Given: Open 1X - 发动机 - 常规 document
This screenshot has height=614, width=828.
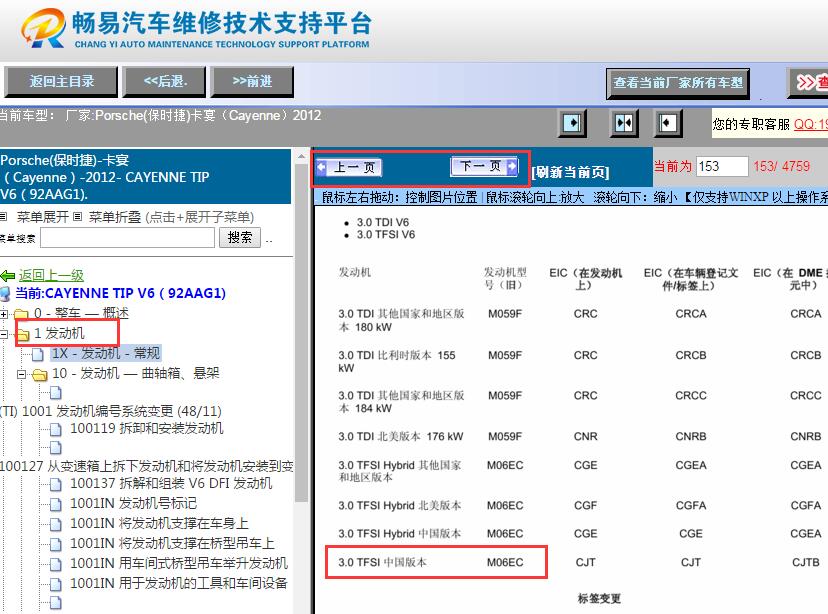Looking at the screenshot, I should tap(106, 353).
